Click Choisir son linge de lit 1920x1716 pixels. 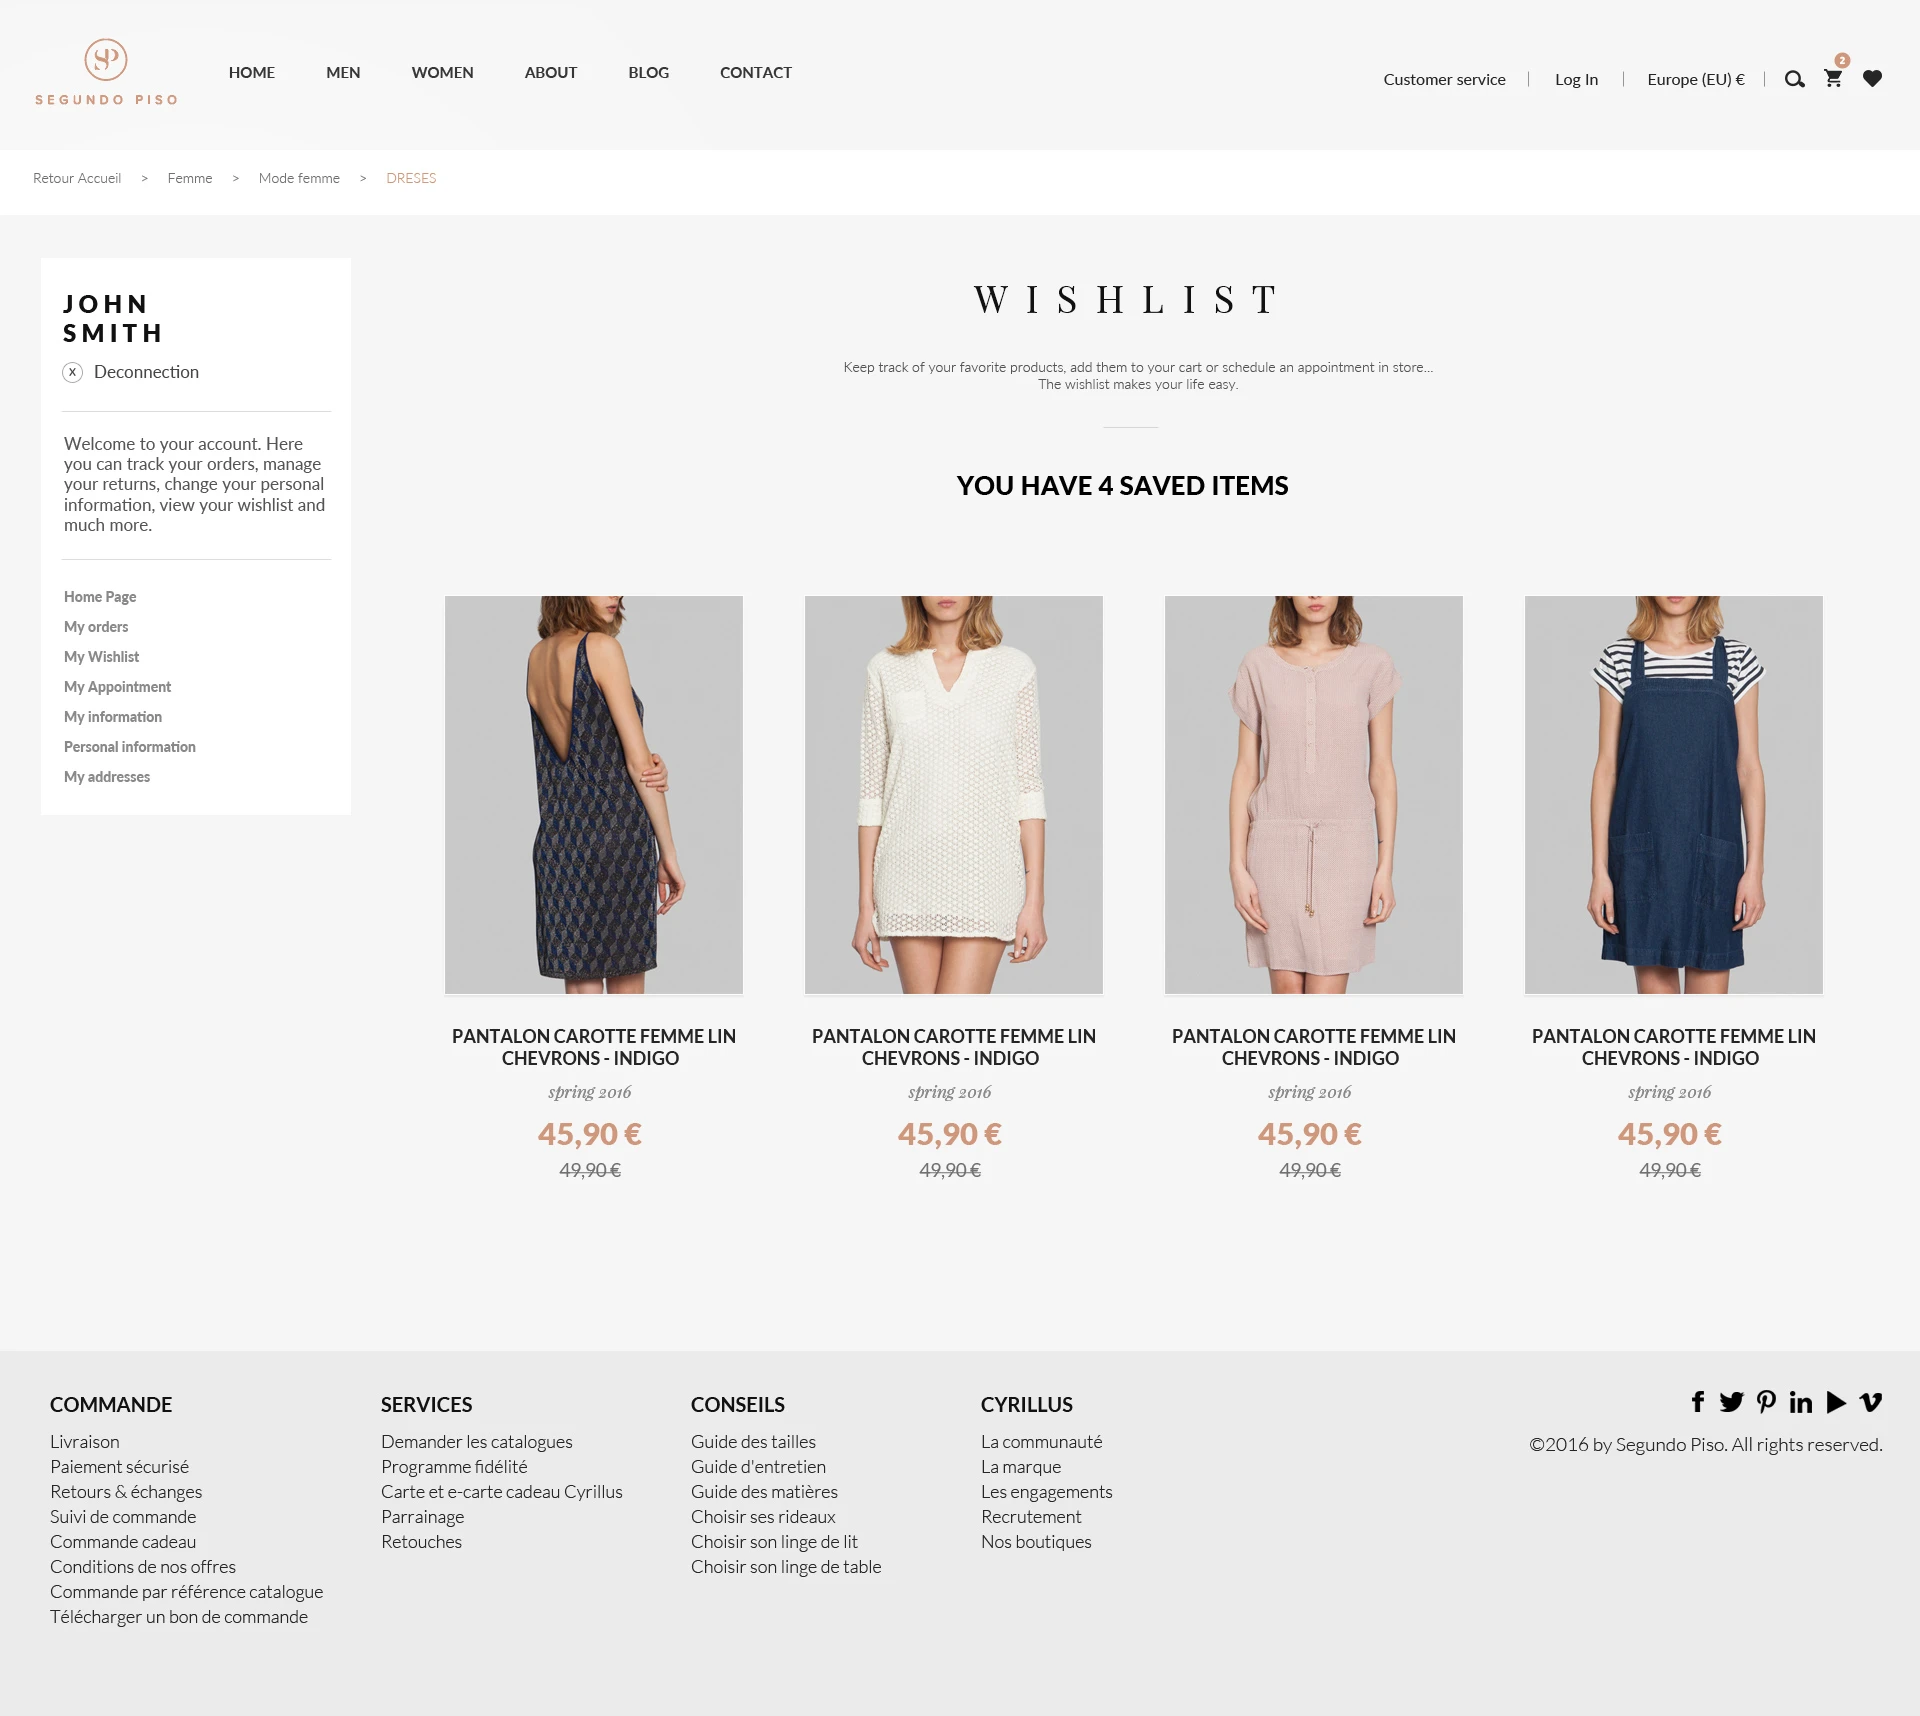pyautogui.click(x=774, y=1542)
